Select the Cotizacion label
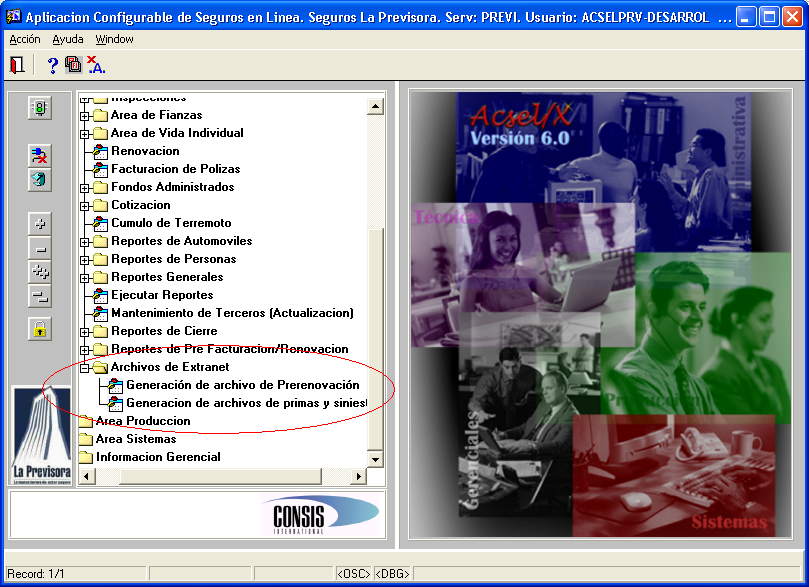 140,205
